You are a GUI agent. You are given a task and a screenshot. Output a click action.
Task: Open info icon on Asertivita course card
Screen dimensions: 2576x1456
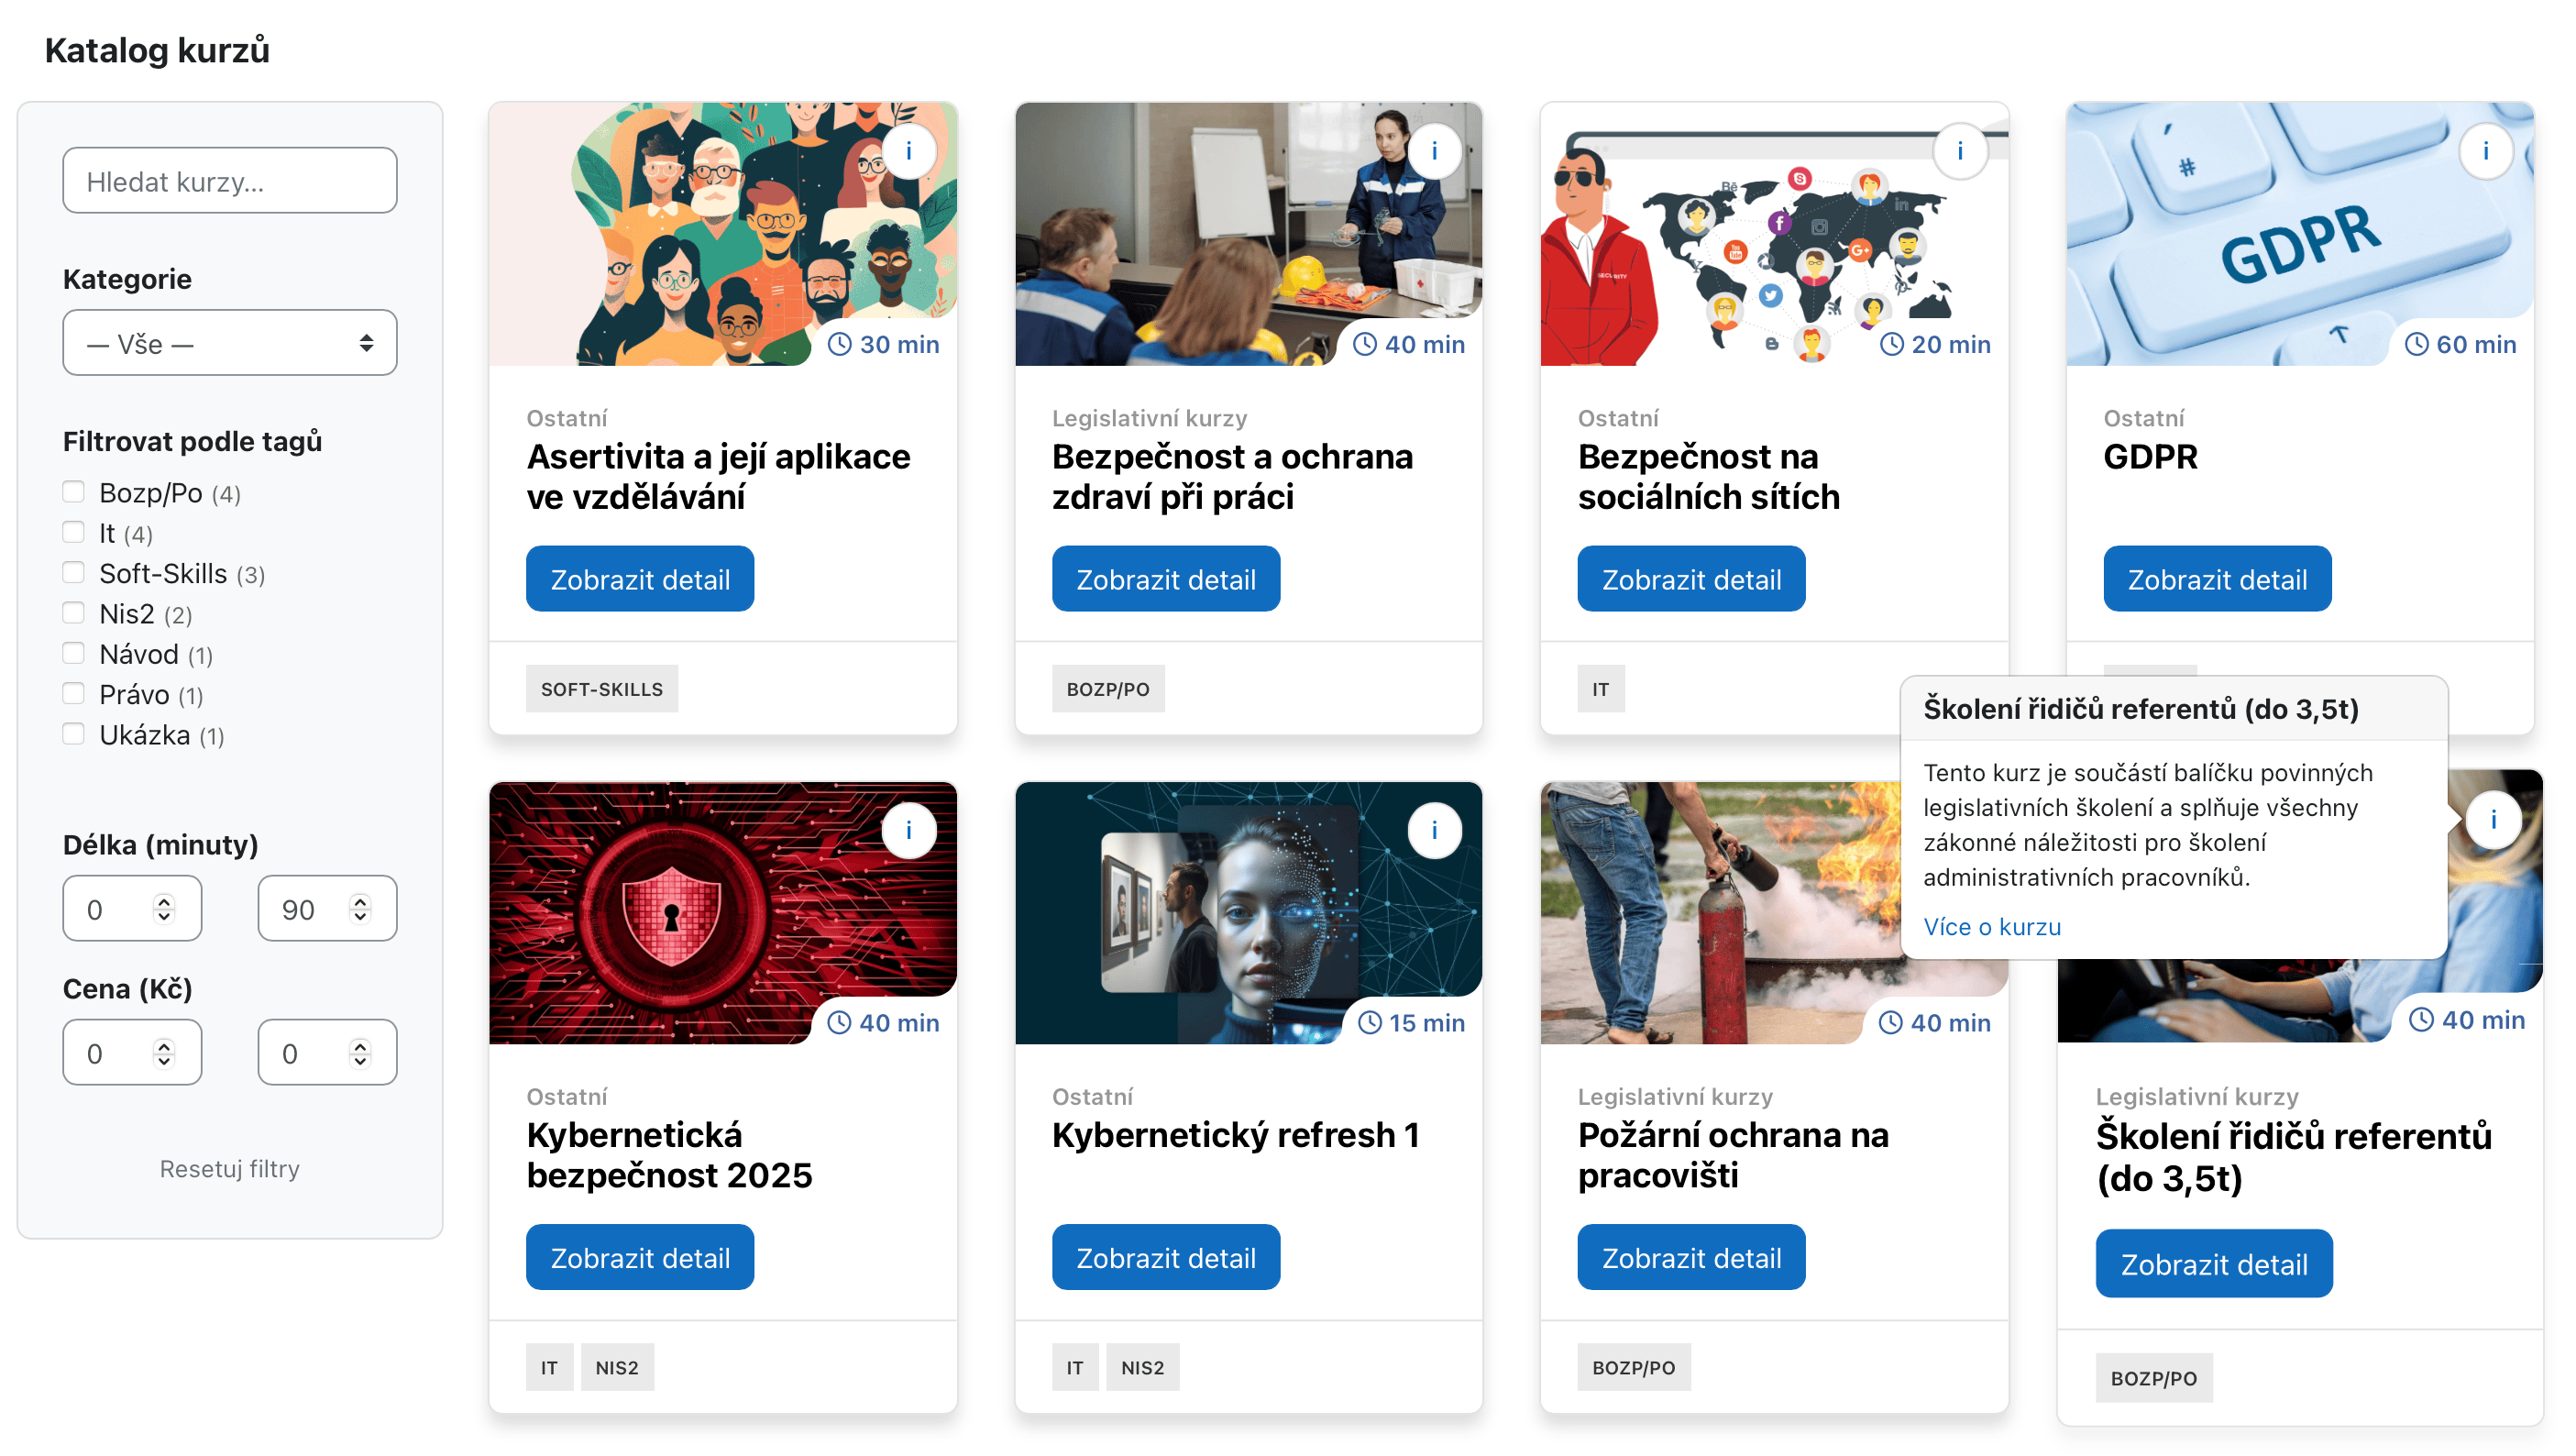pos(908,151)
